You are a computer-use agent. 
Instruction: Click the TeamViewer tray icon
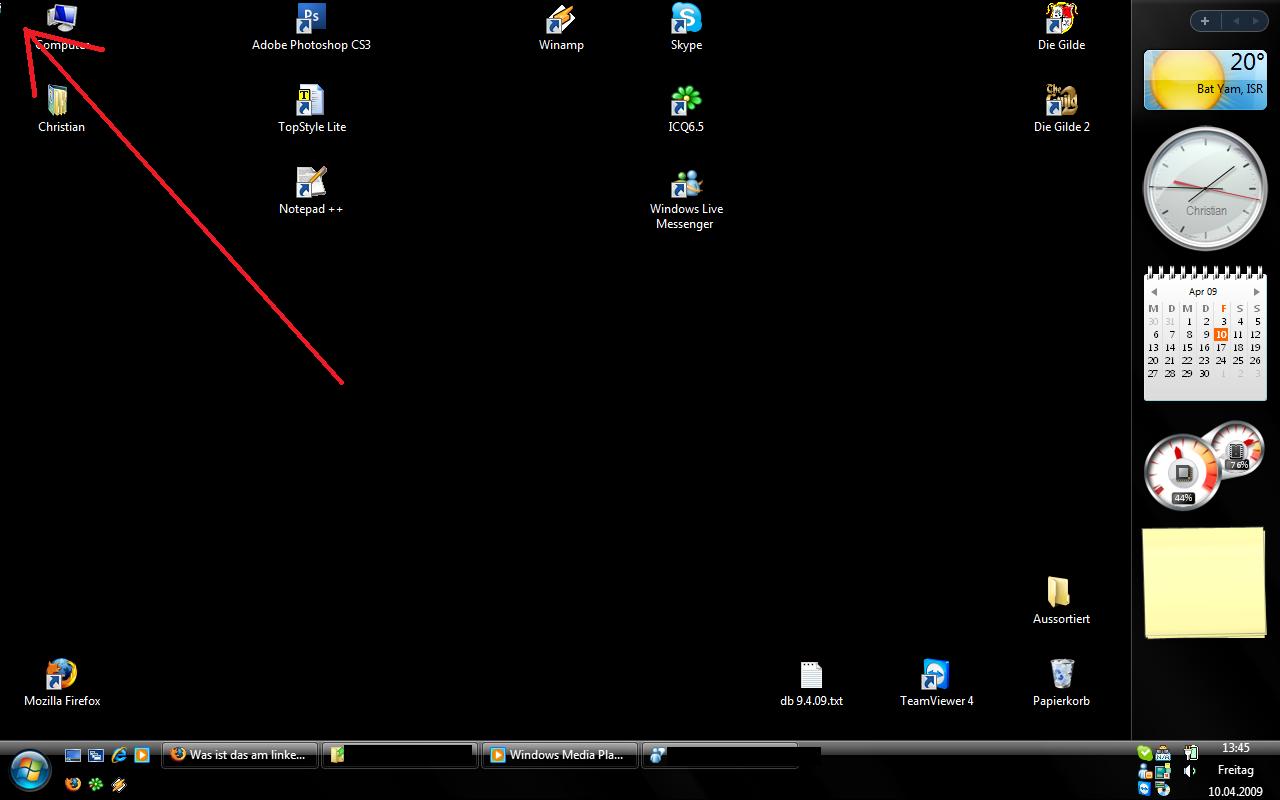tap(1144, 789)
